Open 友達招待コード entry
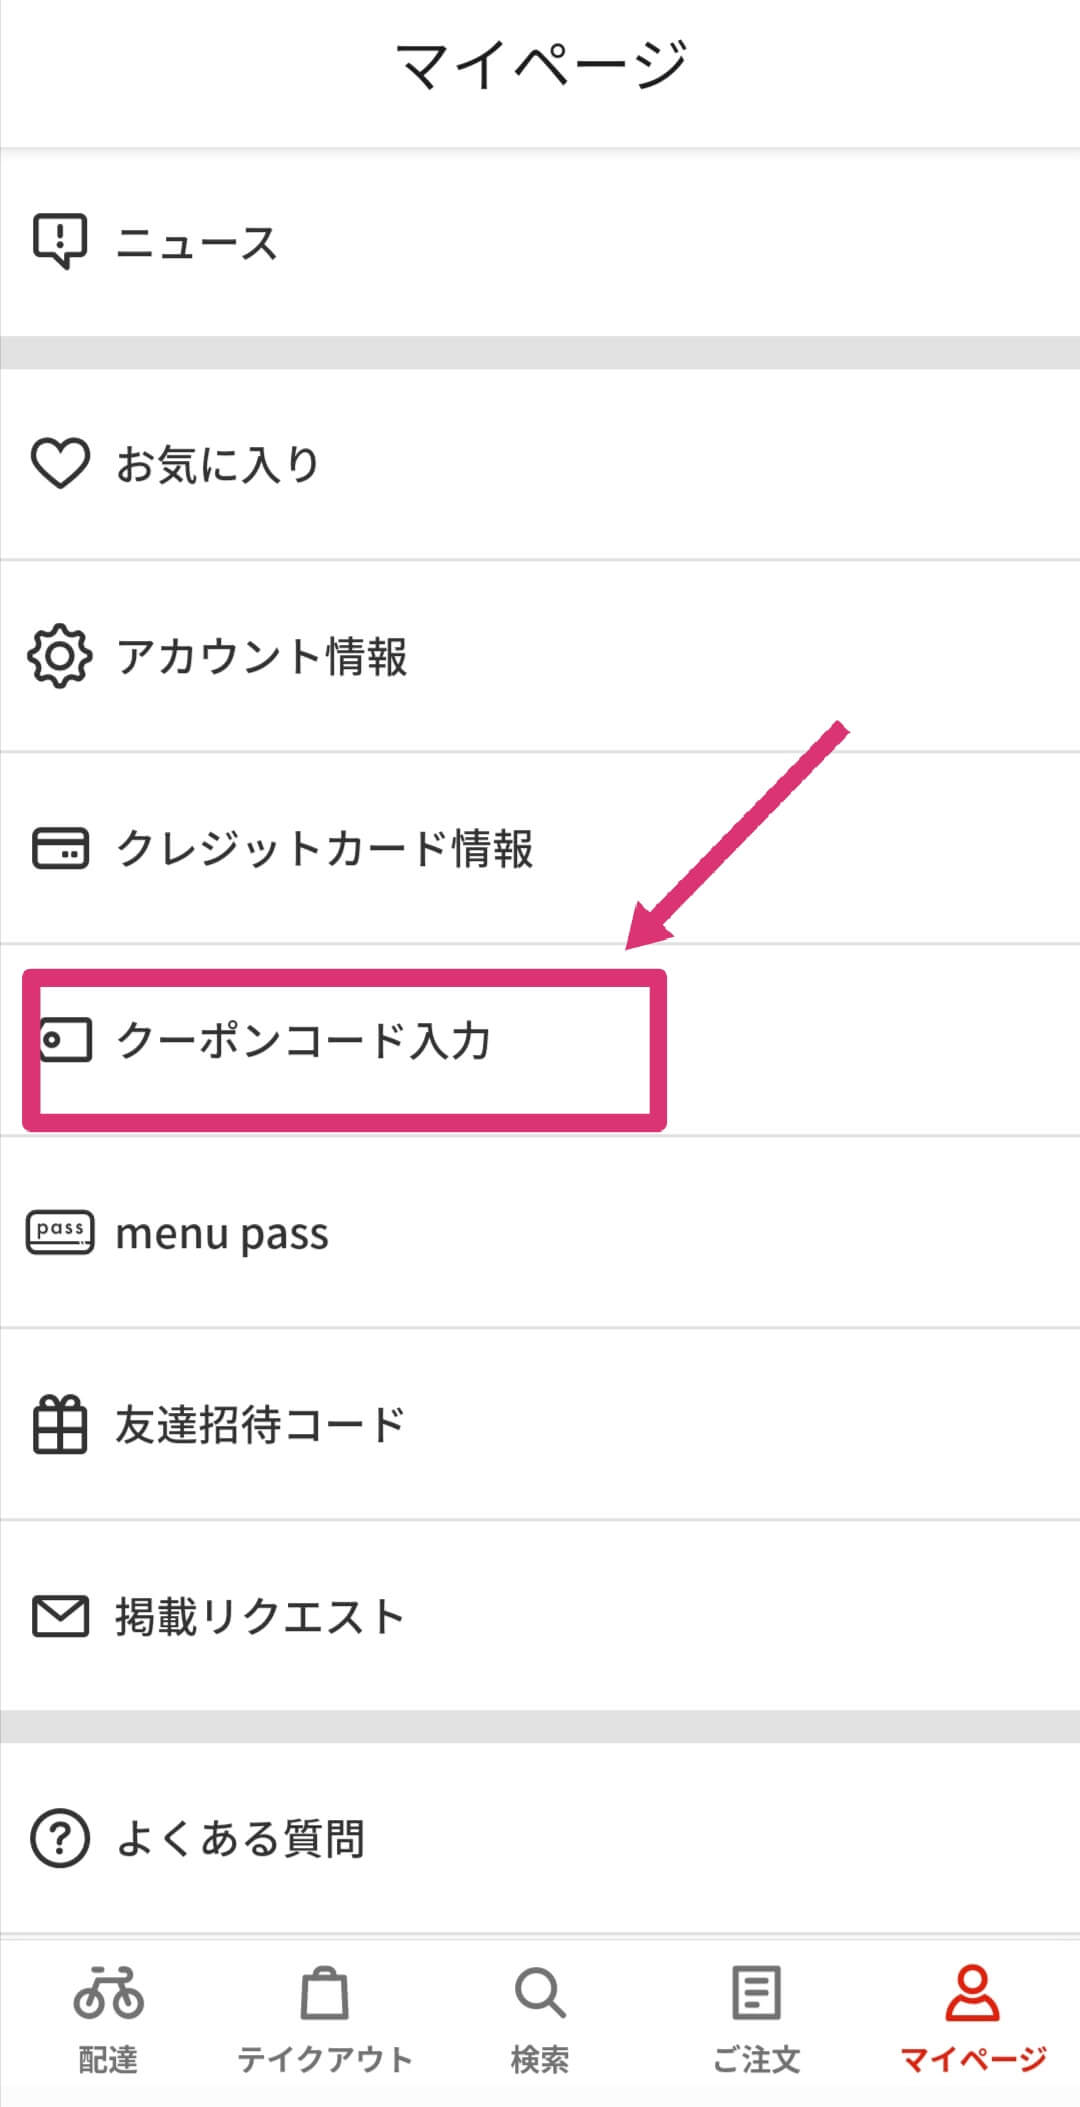The image size is (1080, 2107). pos(540,1424)
